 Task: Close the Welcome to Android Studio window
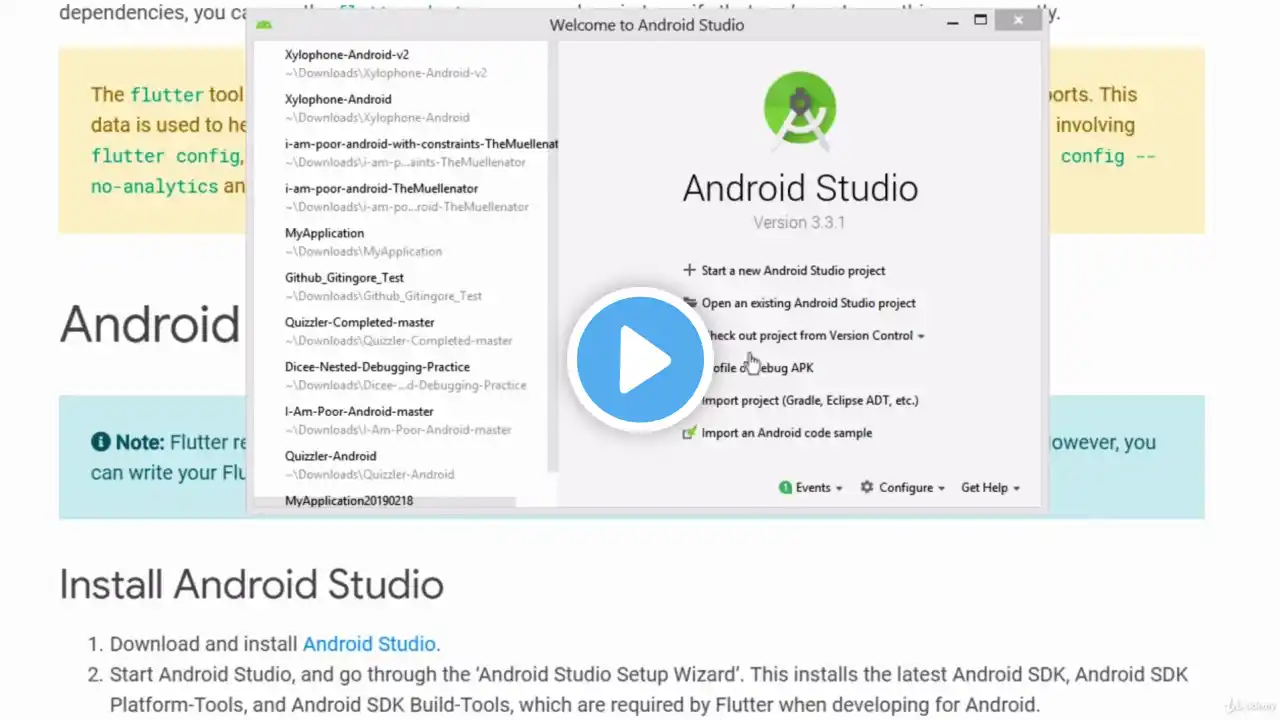(1018, 20)
